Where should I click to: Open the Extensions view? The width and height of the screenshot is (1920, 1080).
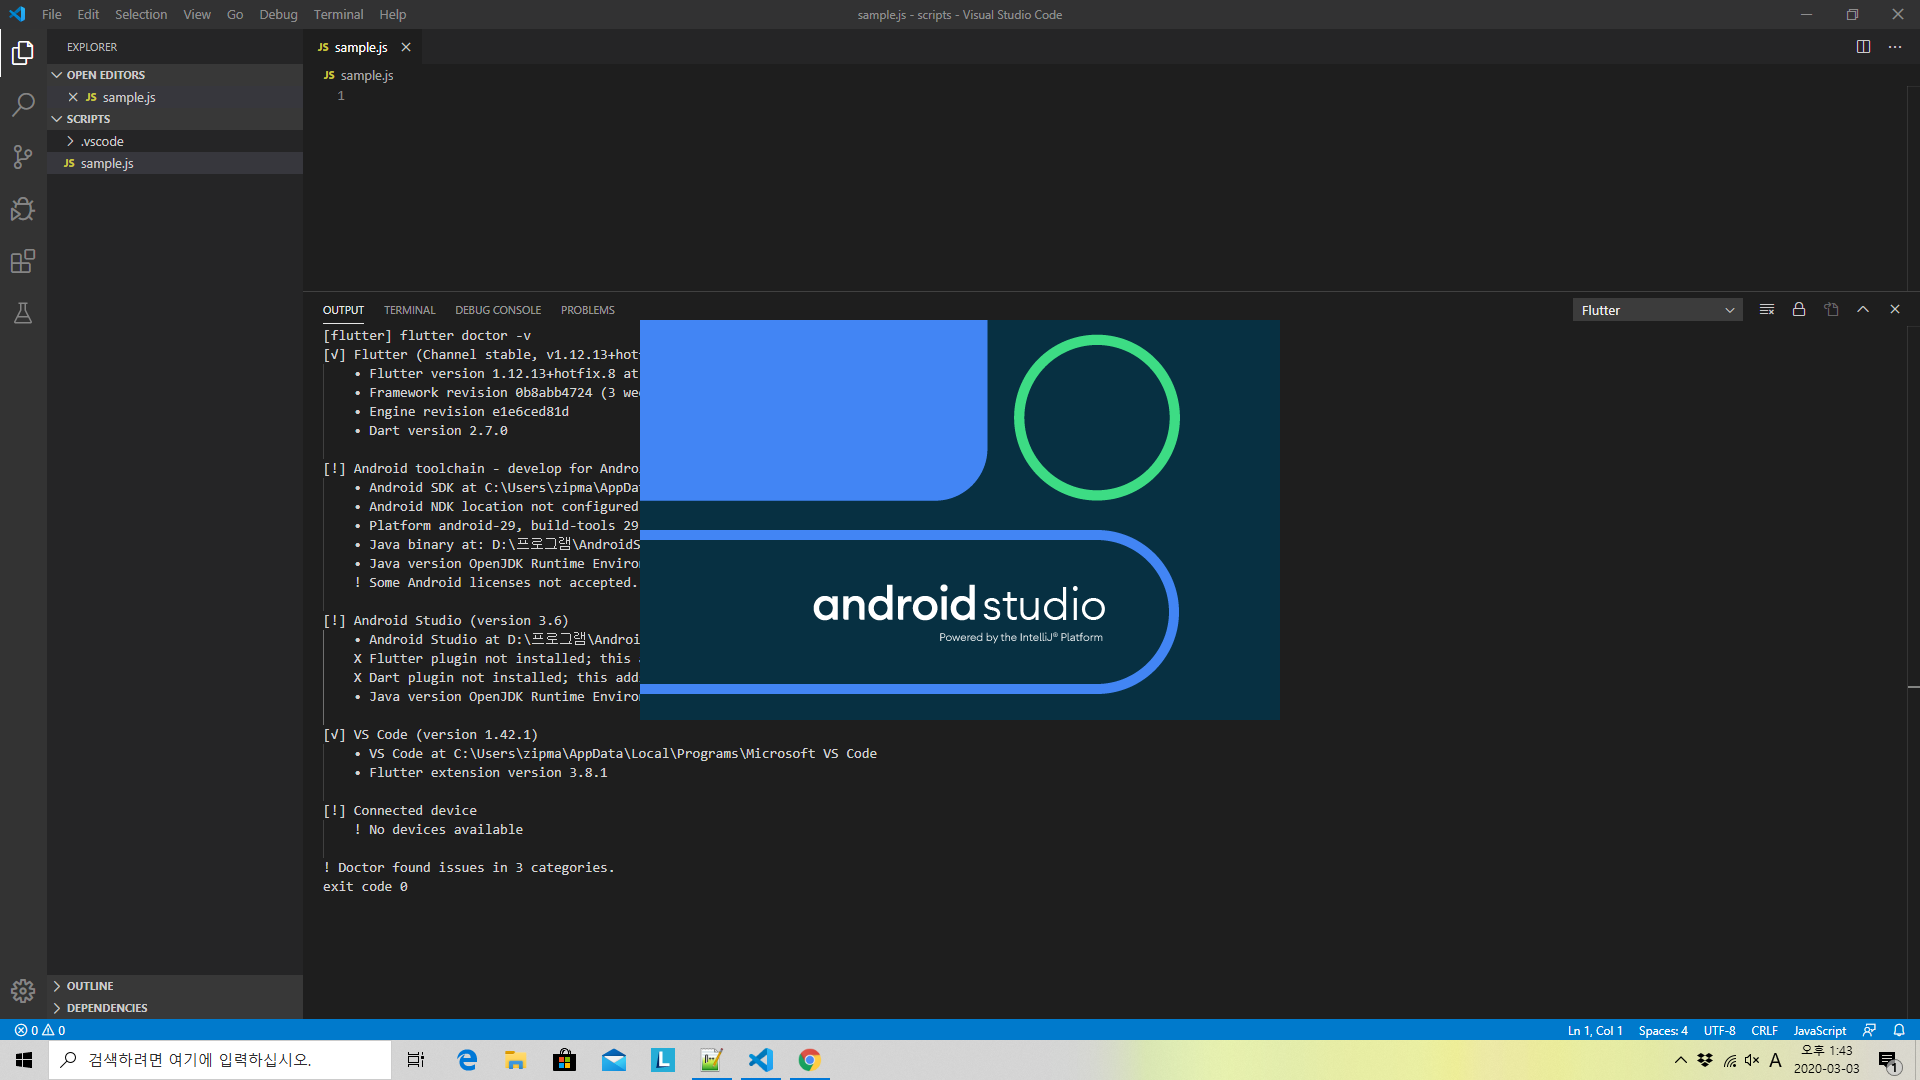23,261
